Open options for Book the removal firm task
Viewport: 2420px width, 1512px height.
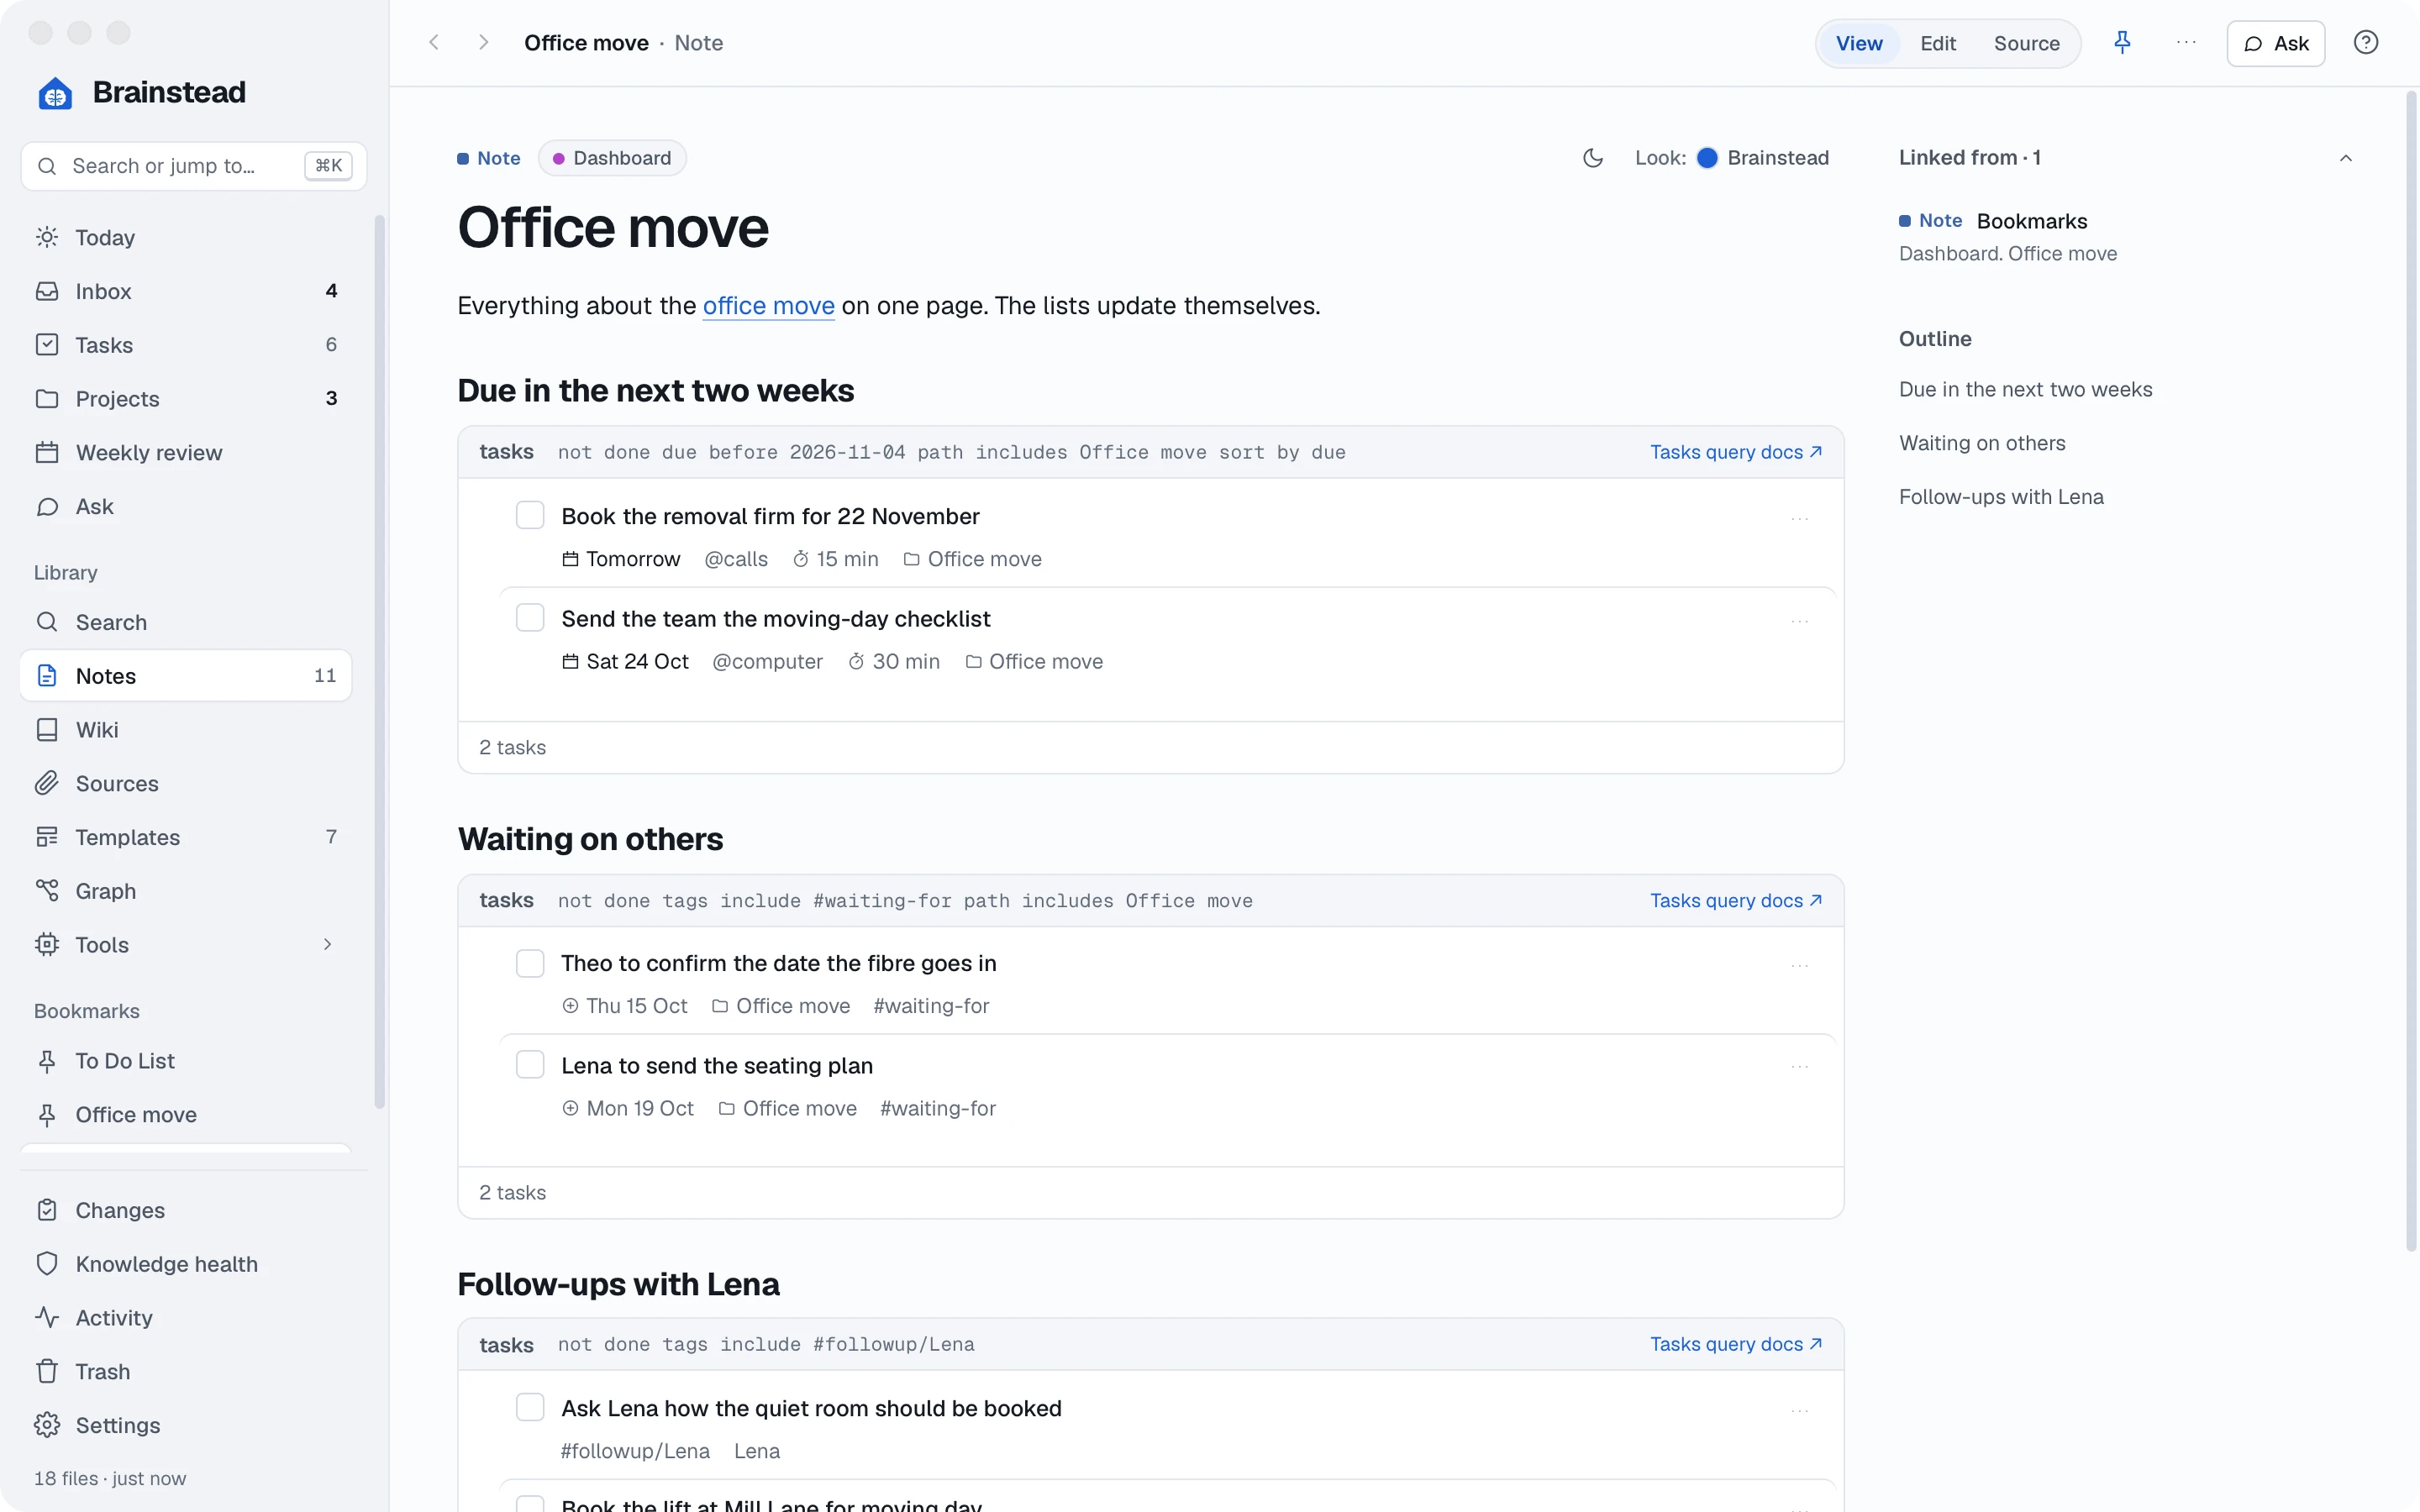click(x=1799, y=518)
